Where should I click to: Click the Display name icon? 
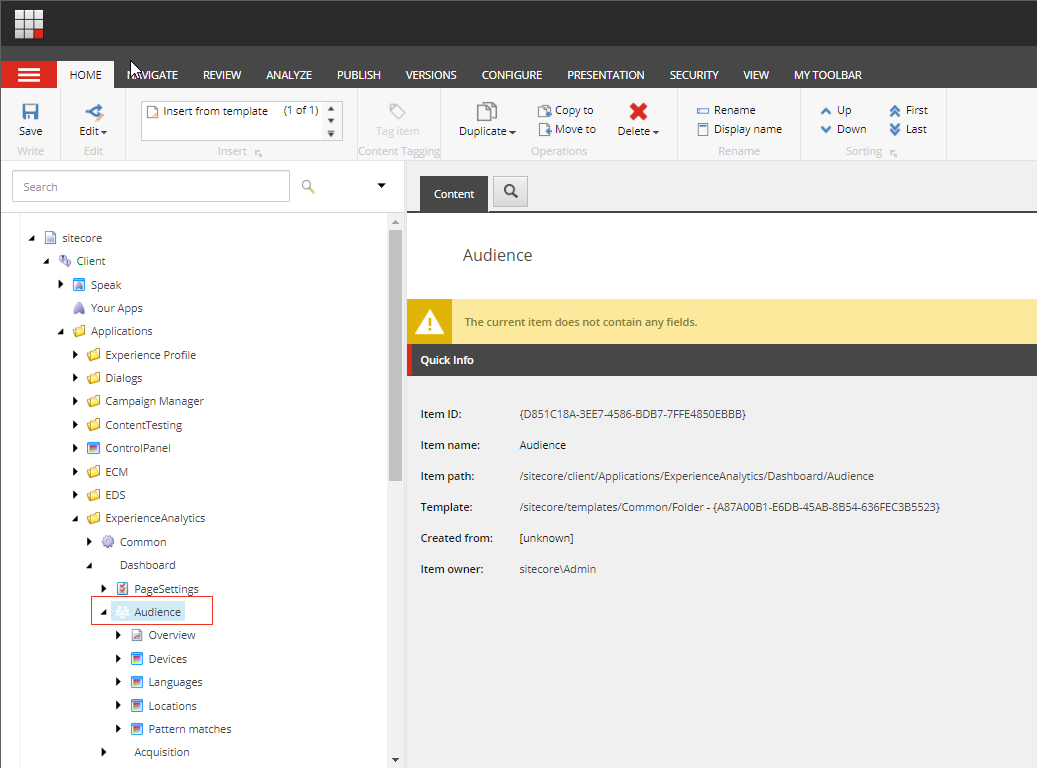click(703, 129)
